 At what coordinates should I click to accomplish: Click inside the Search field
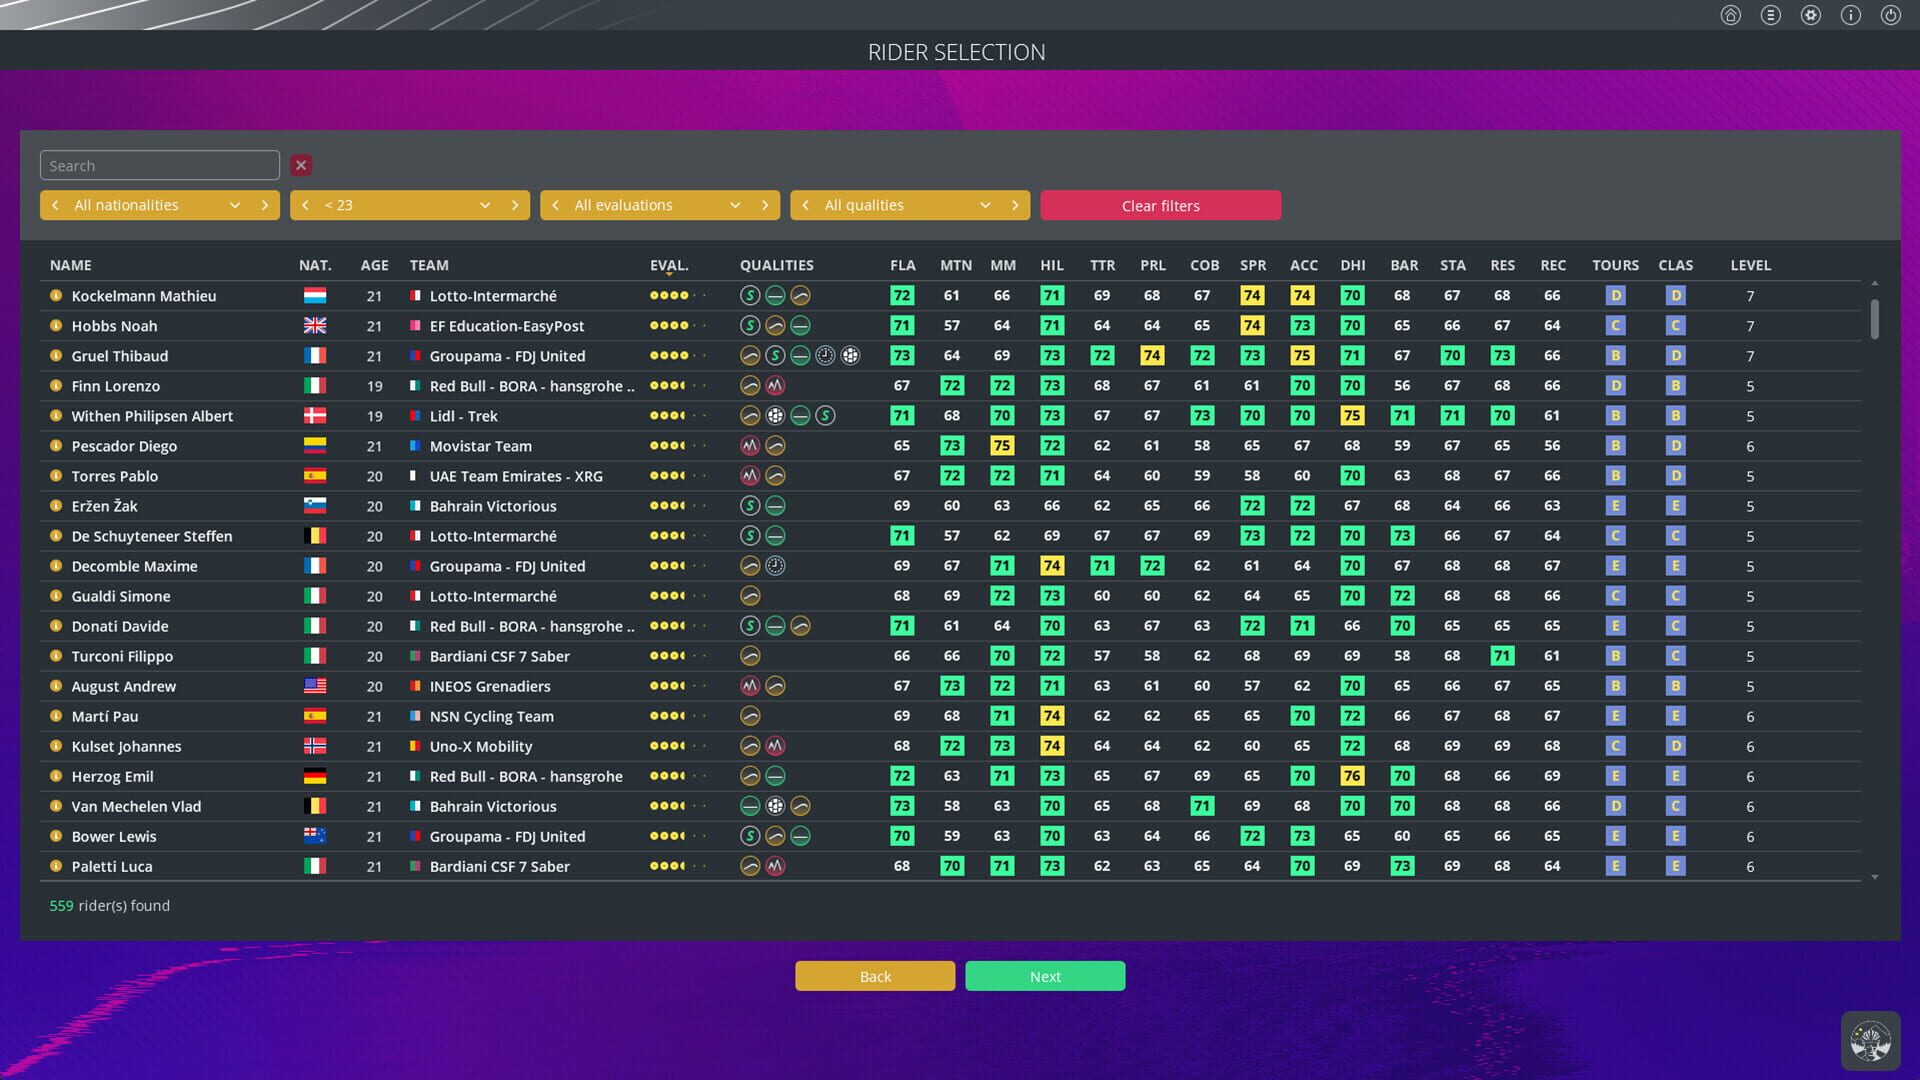[159, 165]
